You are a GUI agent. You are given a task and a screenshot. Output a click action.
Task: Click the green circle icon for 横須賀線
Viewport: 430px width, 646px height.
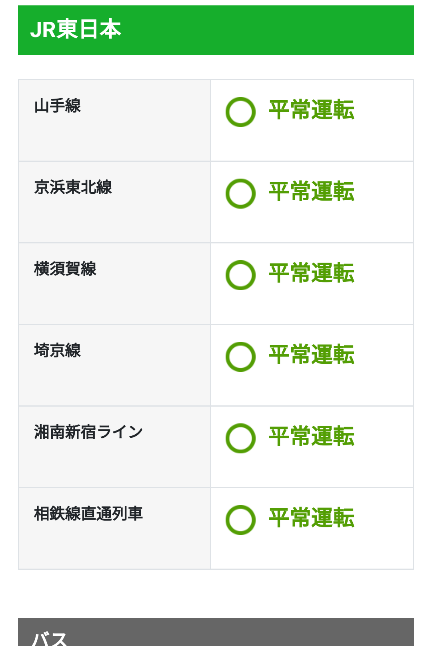(x=241, y=275)
